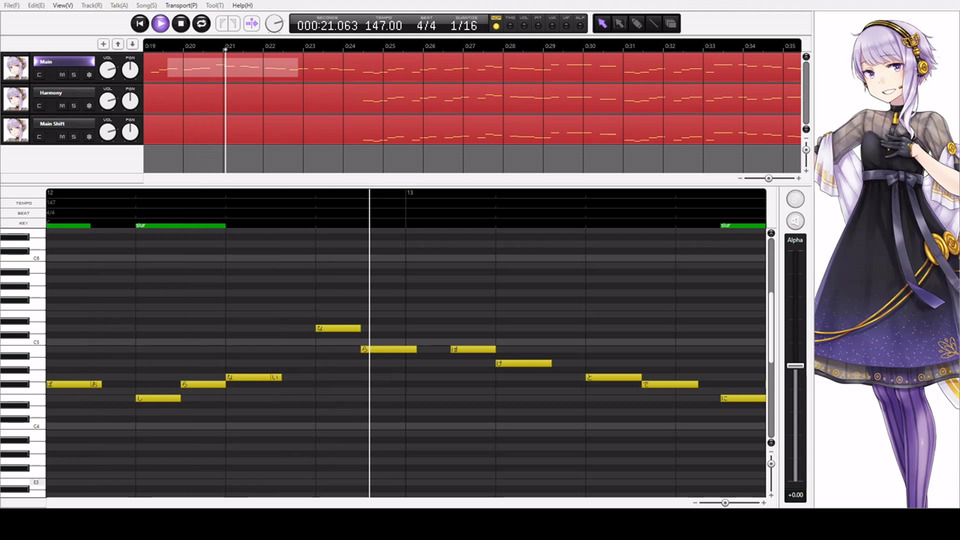This screenshot has height=540, width=960.
Task: Click the track timeline horizontal zoom slider
Action: tap(769, 178)
